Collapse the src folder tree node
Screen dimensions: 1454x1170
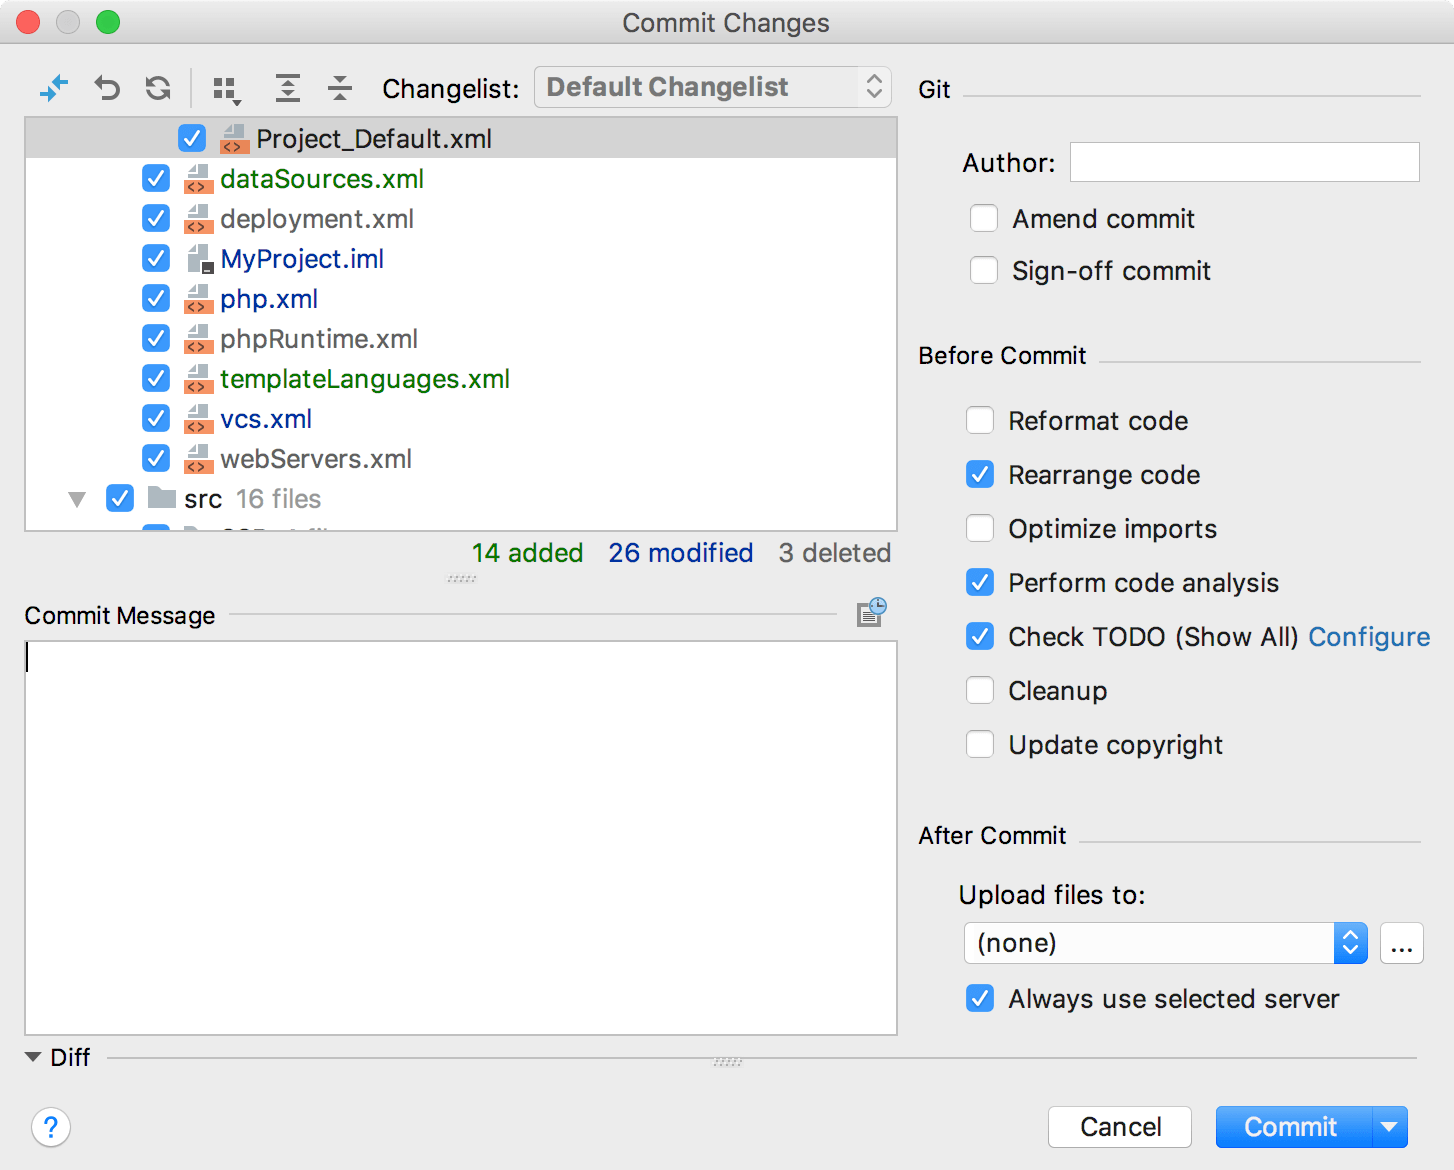(x=77, y=499)
